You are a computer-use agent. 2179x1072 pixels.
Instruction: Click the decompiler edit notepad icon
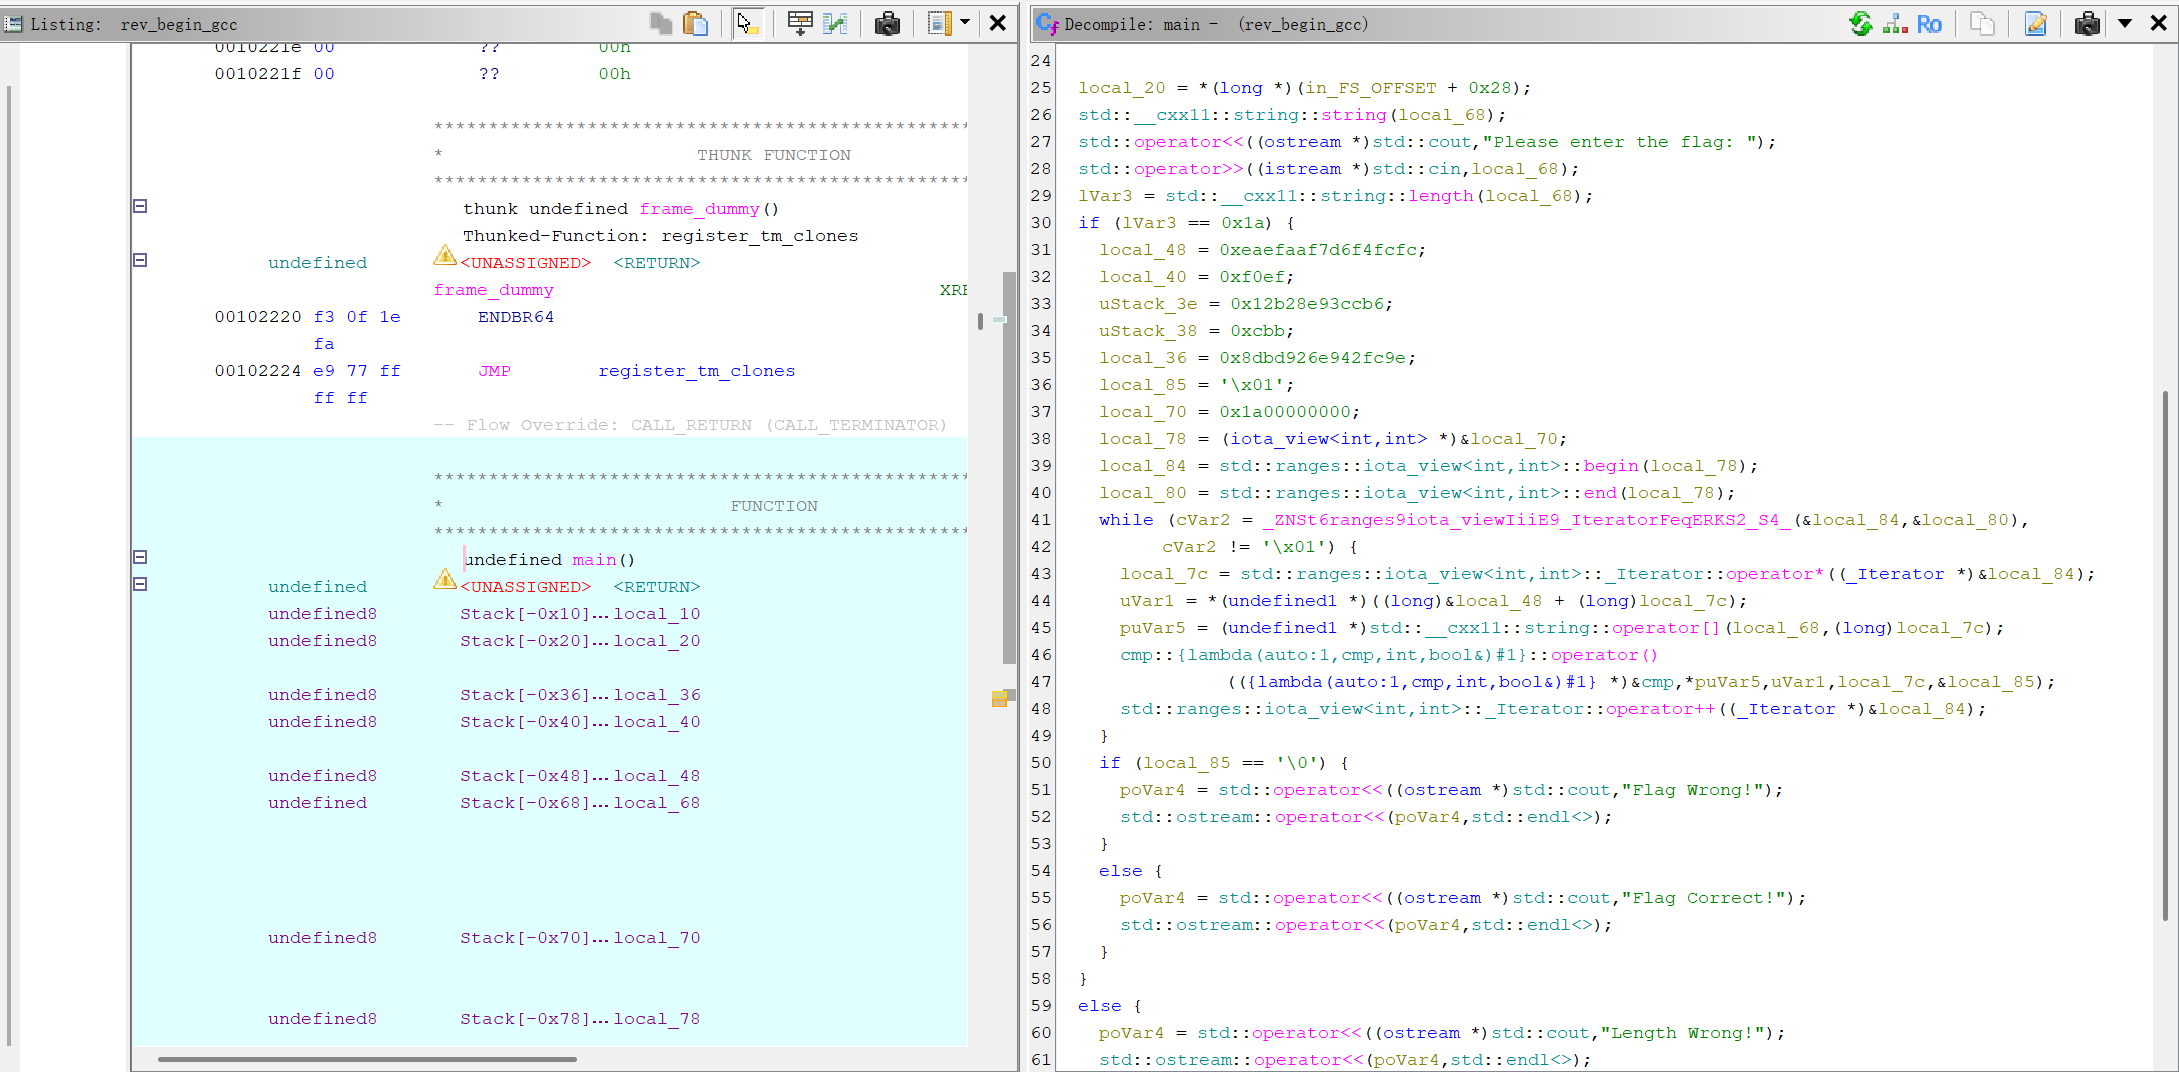(2035, 23)
